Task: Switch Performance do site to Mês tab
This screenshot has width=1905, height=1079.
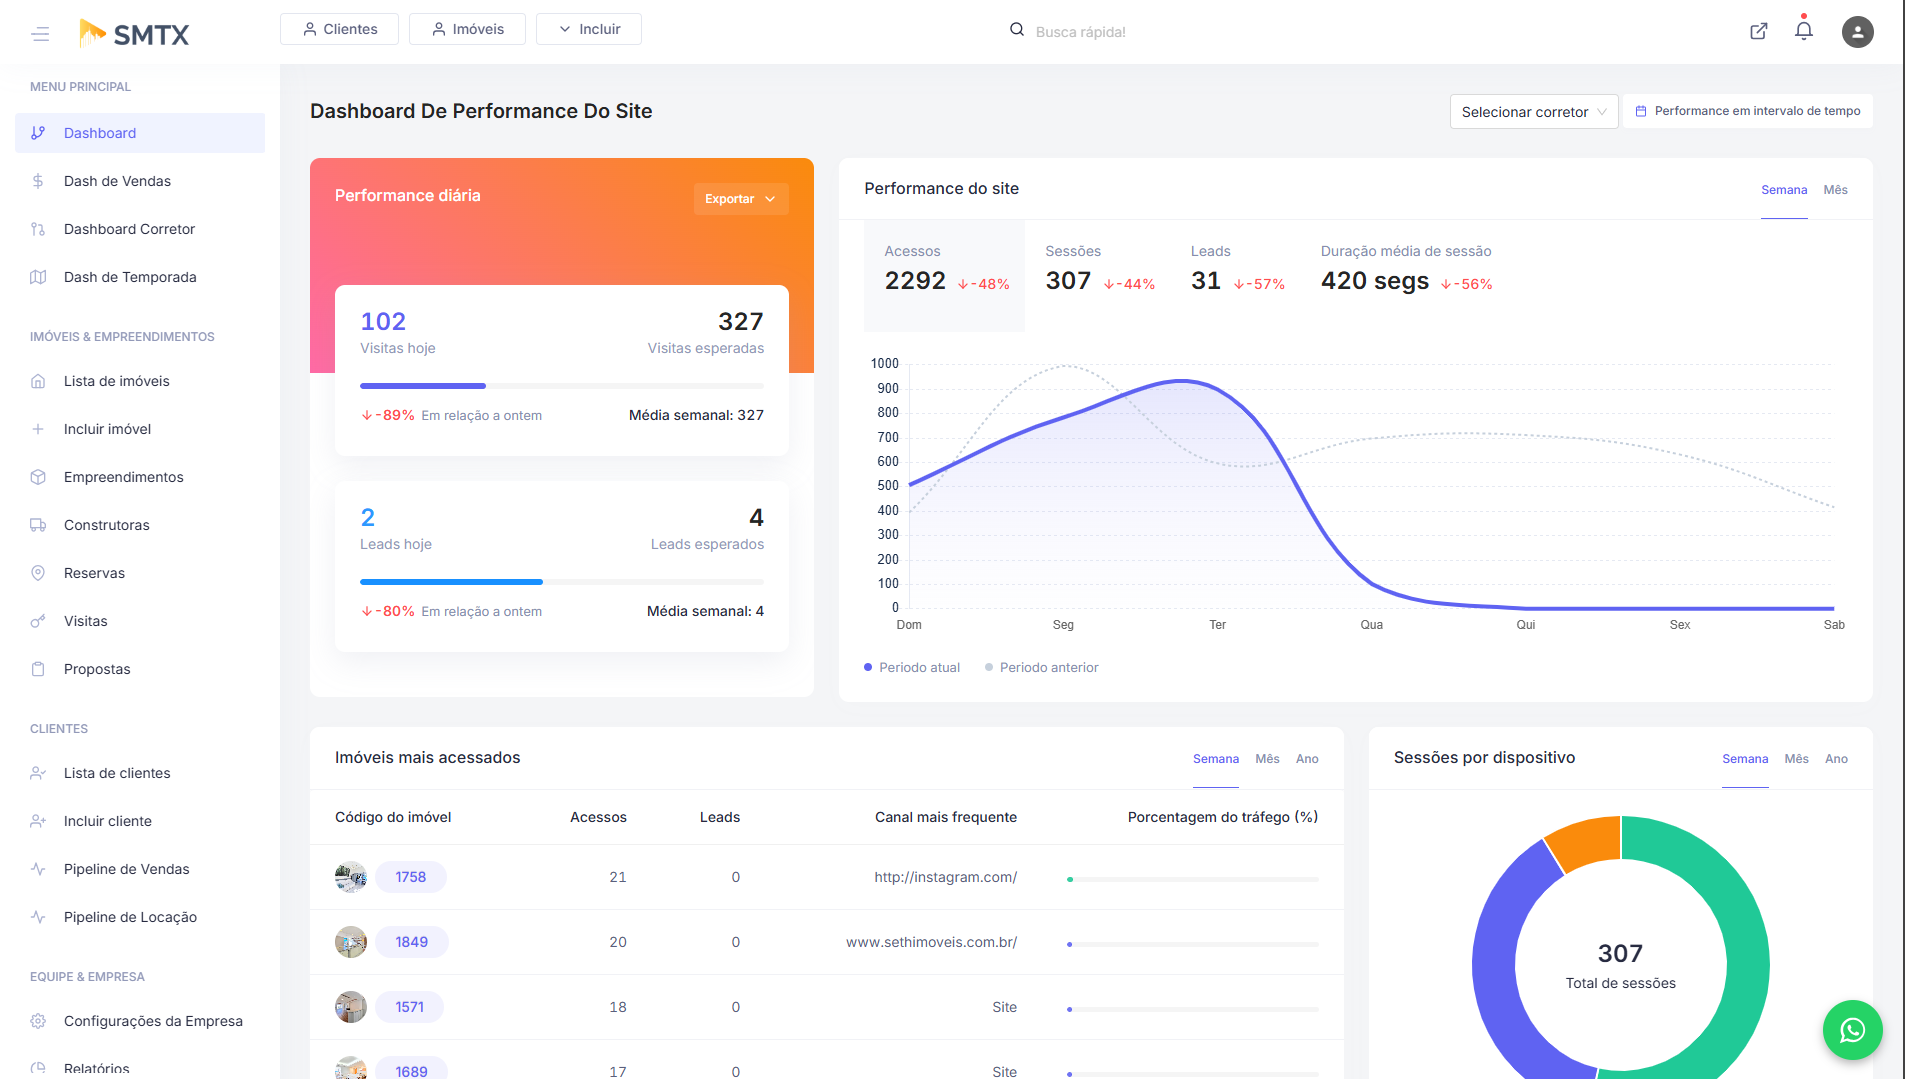Action: 1835,190
